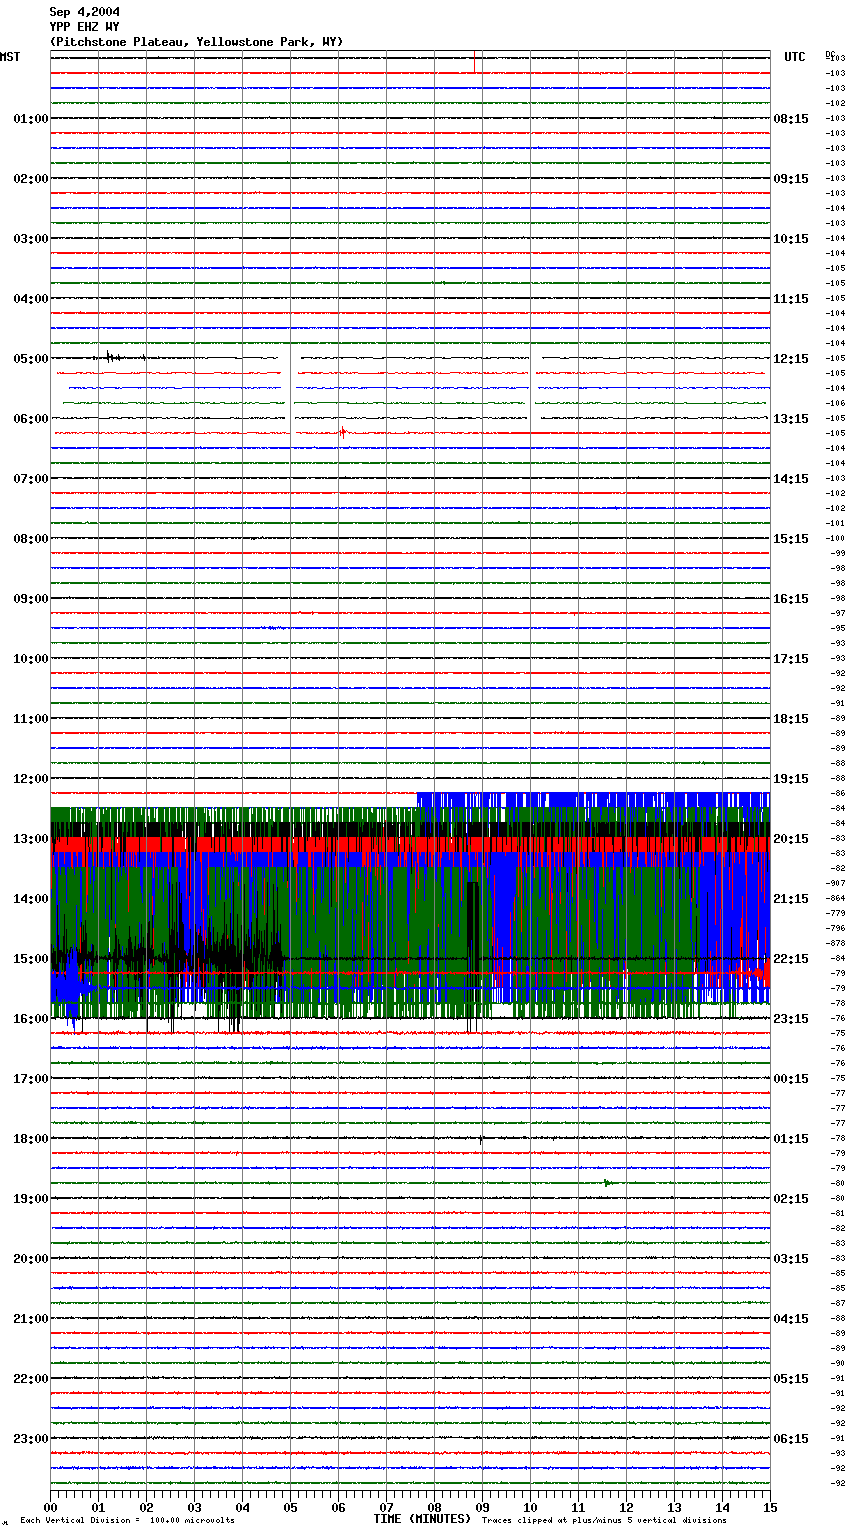Select the 02:00 MST time label
The image size is (850, 1534).
coord(31,179)
